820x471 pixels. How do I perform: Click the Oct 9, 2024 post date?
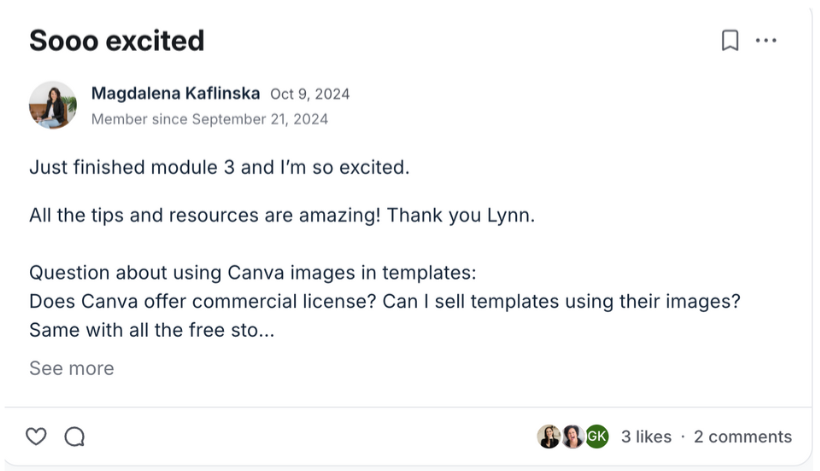(310, 94)
